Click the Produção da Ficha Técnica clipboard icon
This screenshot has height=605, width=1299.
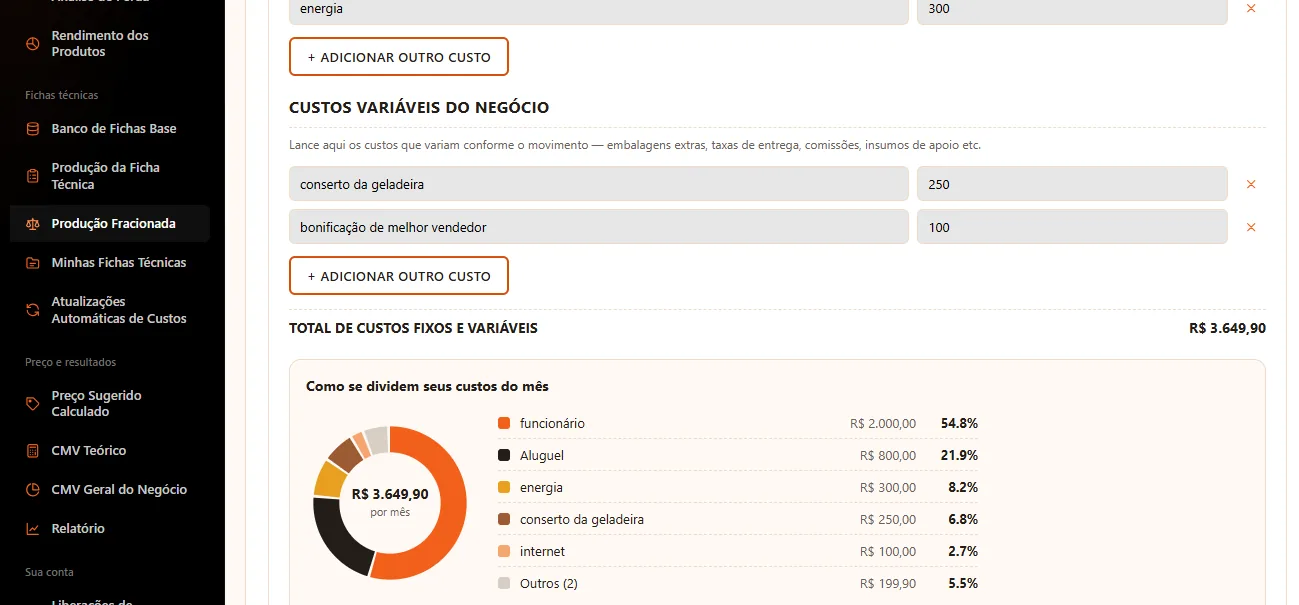(x=32, y=176)
